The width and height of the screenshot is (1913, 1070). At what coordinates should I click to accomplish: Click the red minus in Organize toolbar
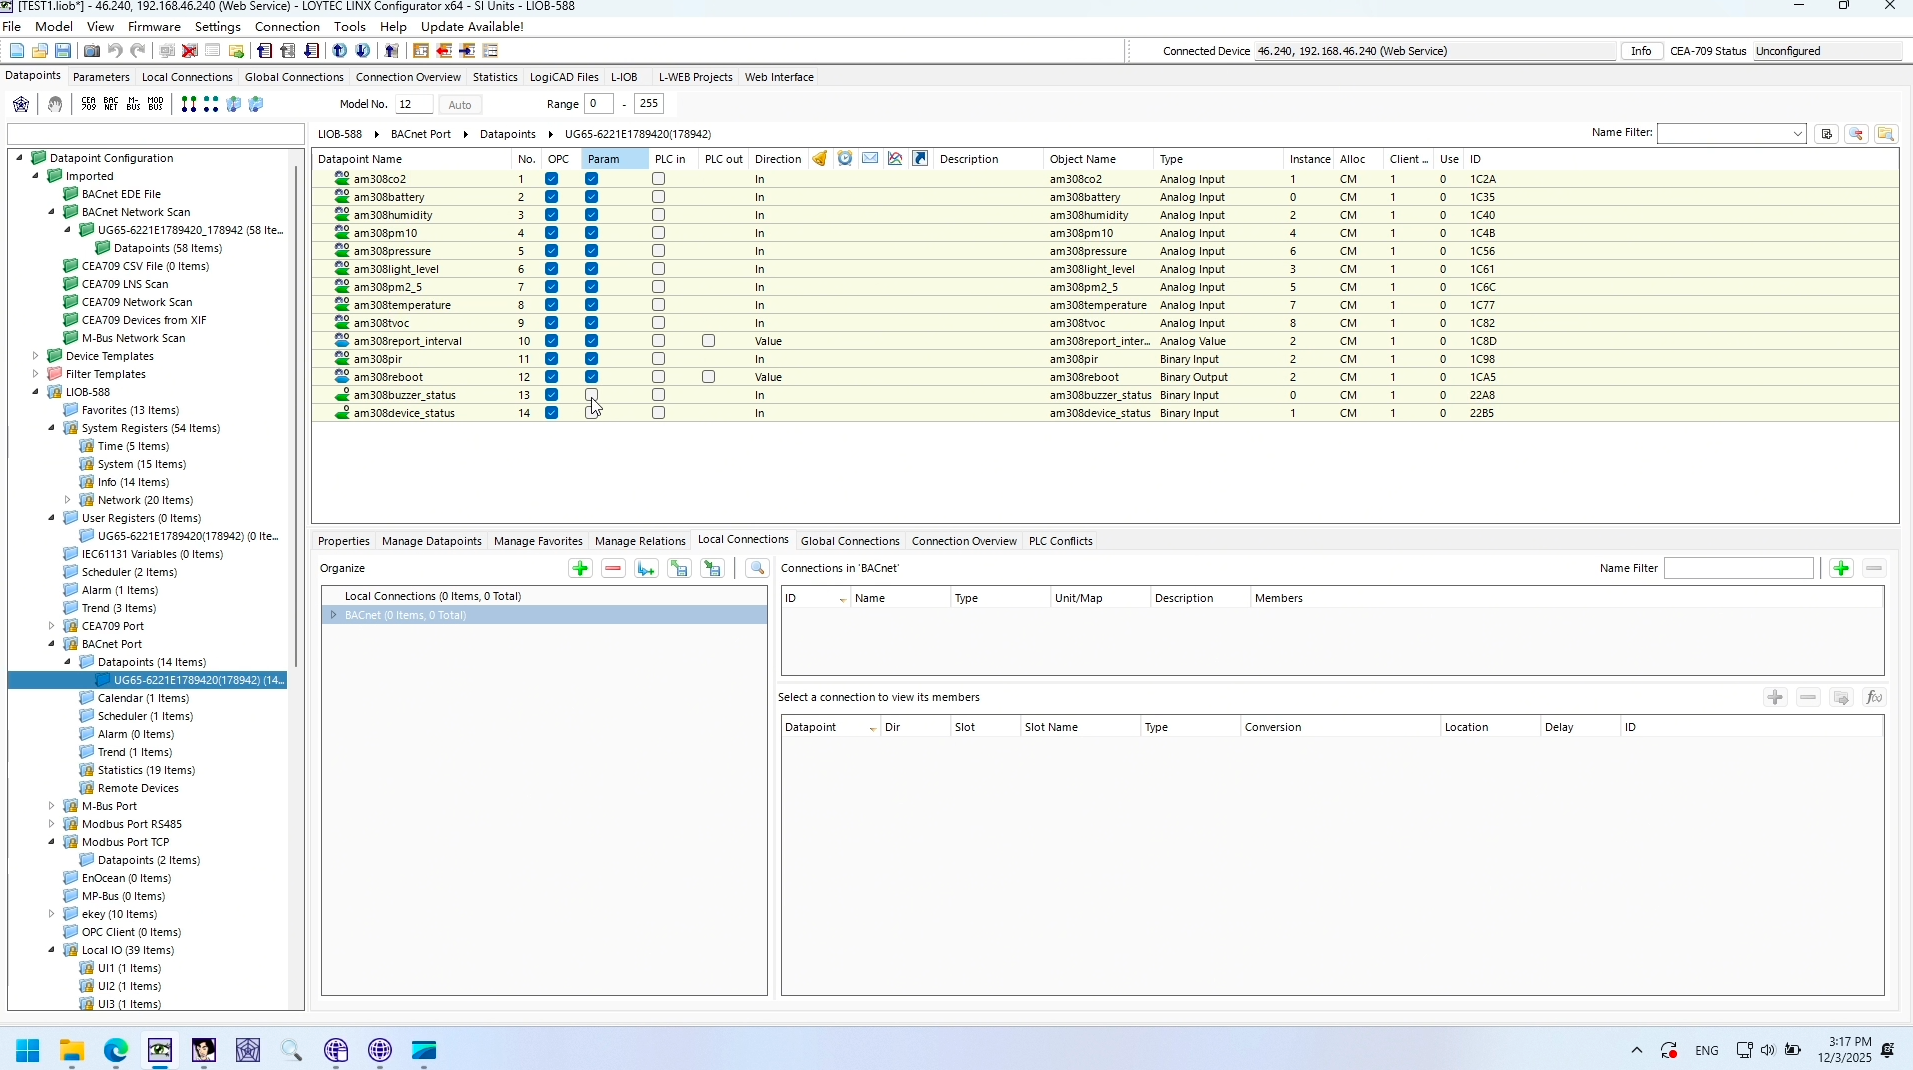[x=613, y=569]
